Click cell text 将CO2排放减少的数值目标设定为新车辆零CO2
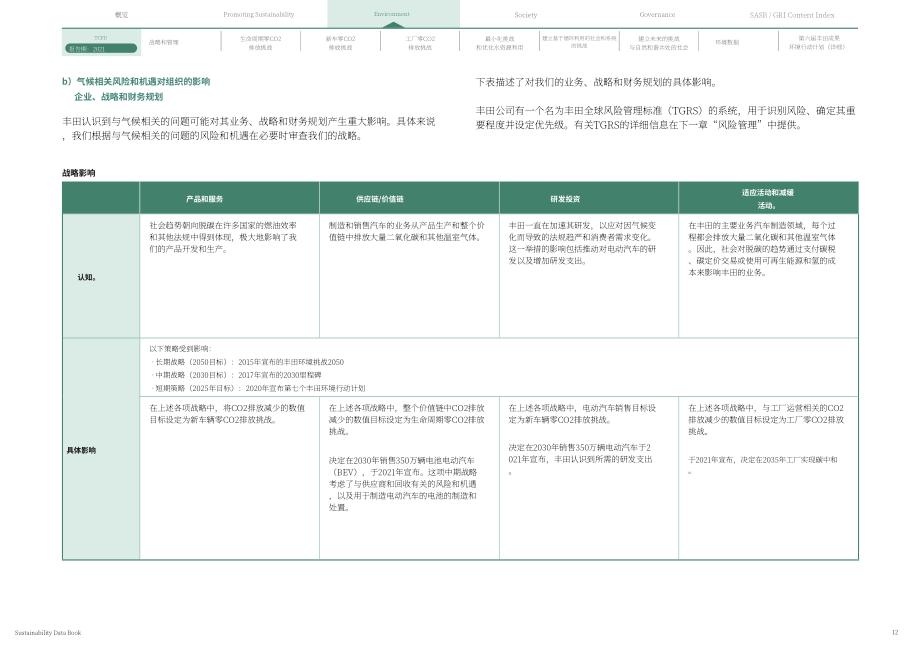Viewport: 920px width, 651px height. point(227,413)
